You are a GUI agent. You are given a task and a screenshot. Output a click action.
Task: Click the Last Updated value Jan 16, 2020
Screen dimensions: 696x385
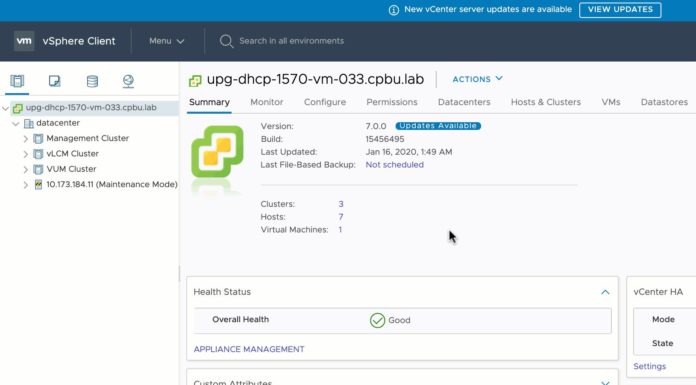pos(409,152)
